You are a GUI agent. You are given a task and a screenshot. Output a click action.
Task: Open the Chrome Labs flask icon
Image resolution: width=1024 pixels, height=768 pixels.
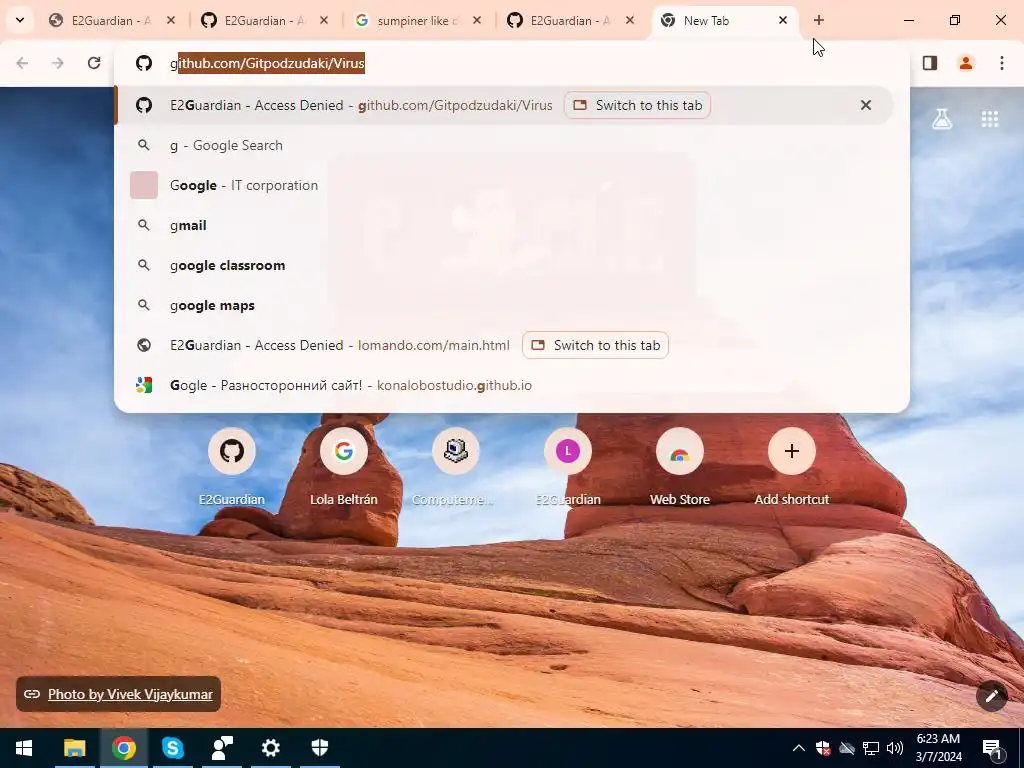coord(942,119)
